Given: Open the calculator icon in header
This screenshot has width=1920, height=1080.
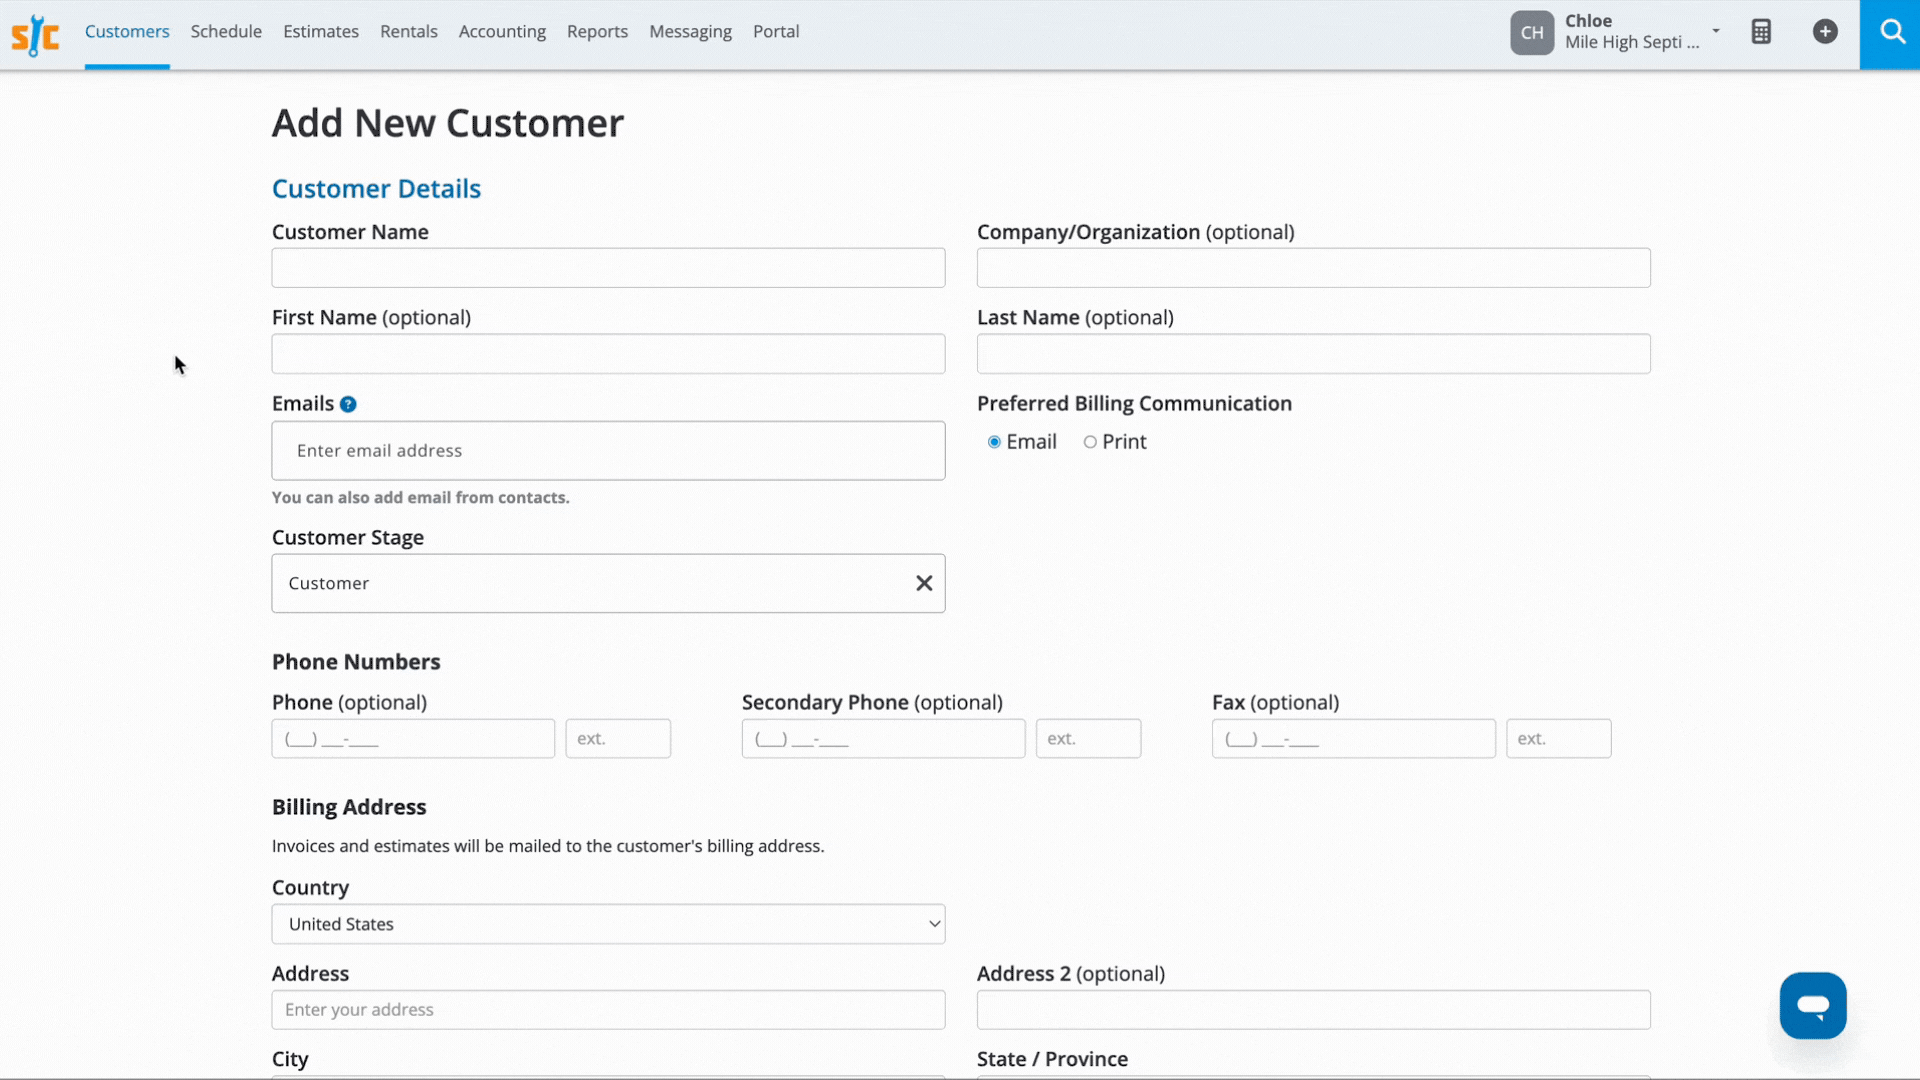Looking at the screenshot, I should tap(1761, 32).
